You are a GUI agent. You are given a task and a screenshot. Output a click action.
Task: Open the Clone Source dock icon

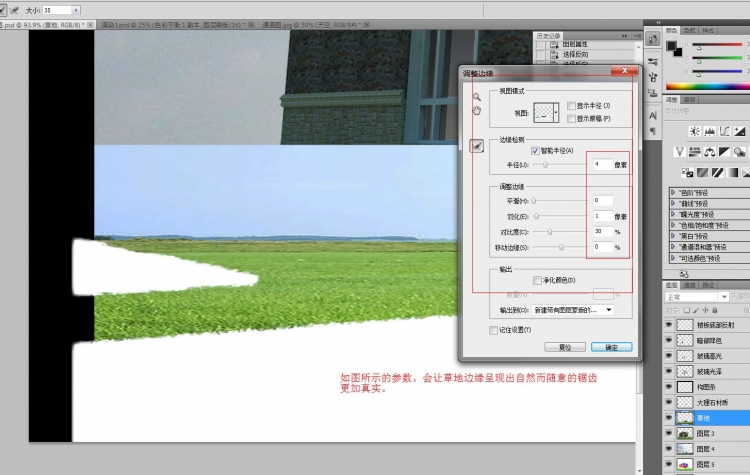(x=653, y=92)
